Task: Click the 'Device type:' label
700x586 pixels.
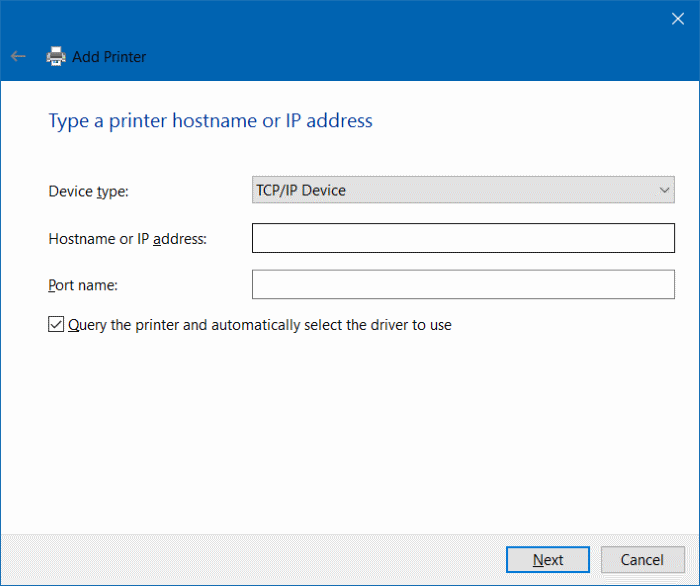Action: [x=88, y=191]
